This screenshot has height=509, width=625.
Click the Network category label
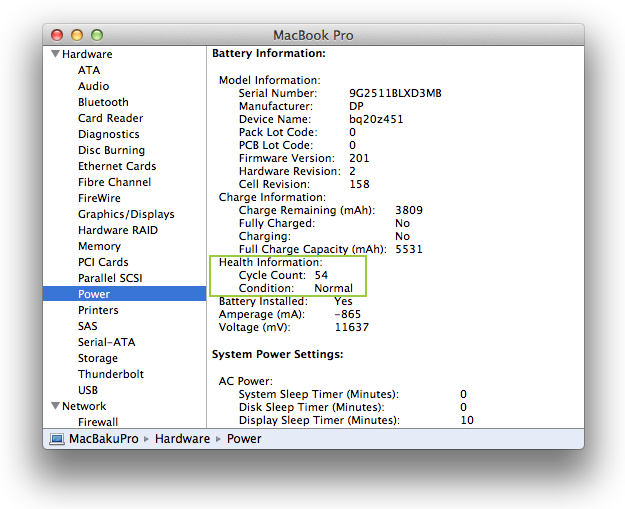[84, 406]
